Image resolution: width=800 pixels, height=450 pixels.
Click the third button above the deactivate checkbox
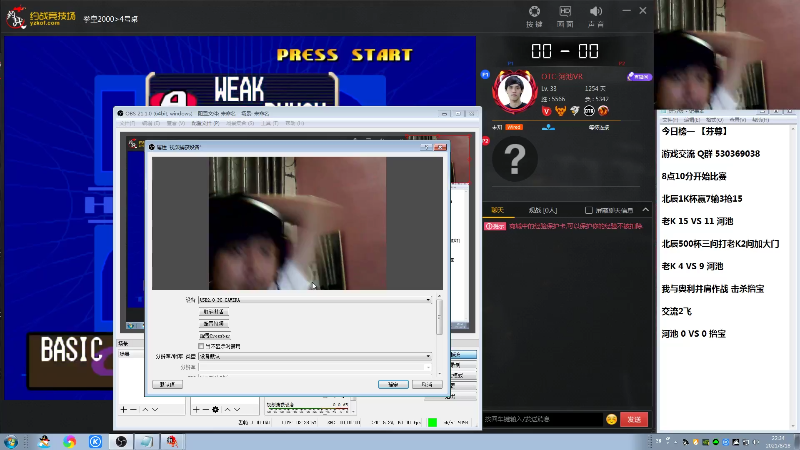tap(215, 336)
